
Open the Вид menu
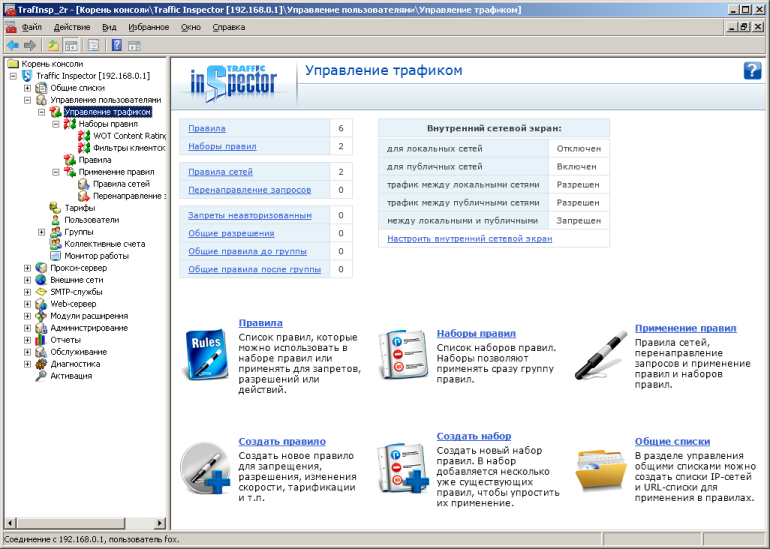[109, 27]
